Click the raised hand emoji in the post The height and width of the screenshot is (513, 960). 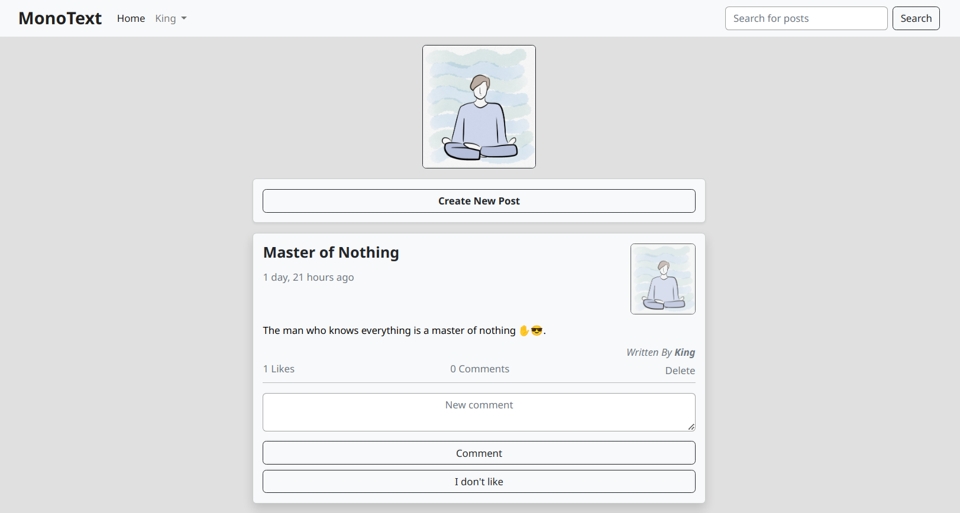524,331
